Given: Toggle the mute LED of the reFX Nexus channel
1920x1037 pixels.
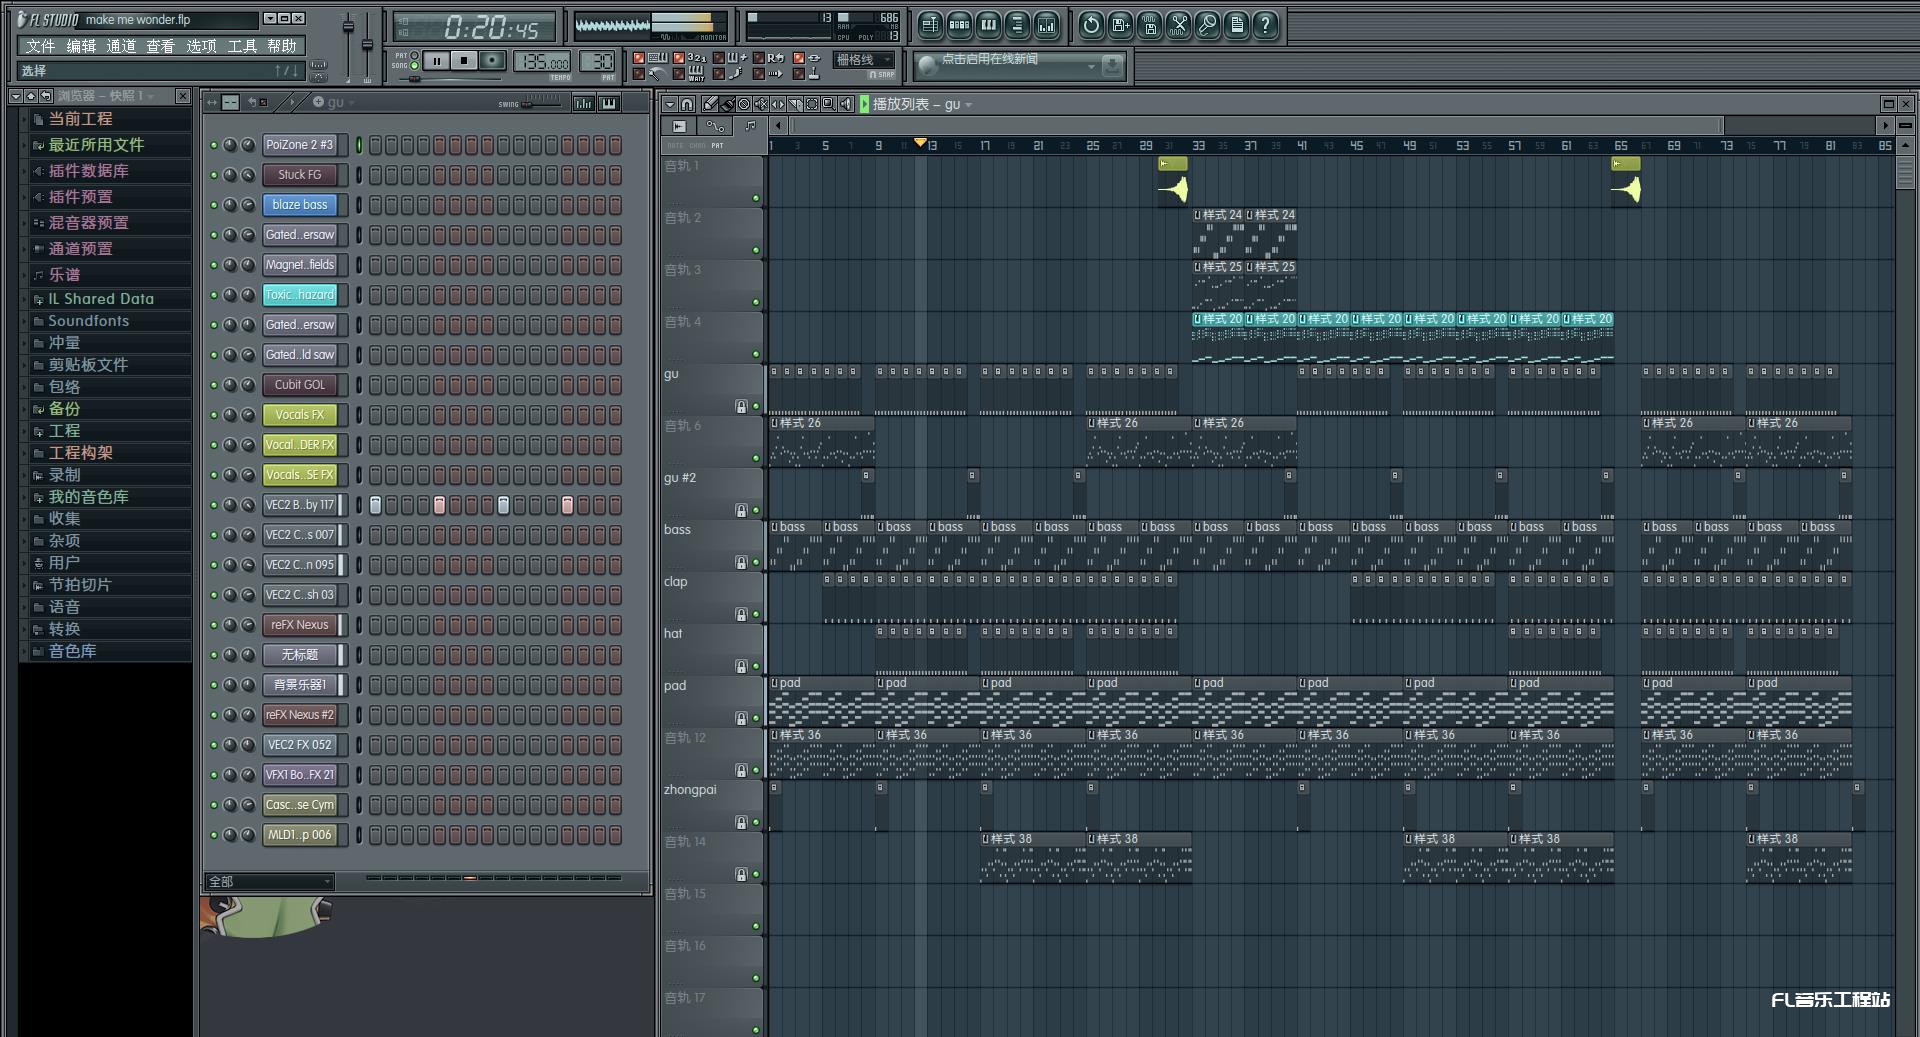Looking at the screenshot, I should click(213, 625).
